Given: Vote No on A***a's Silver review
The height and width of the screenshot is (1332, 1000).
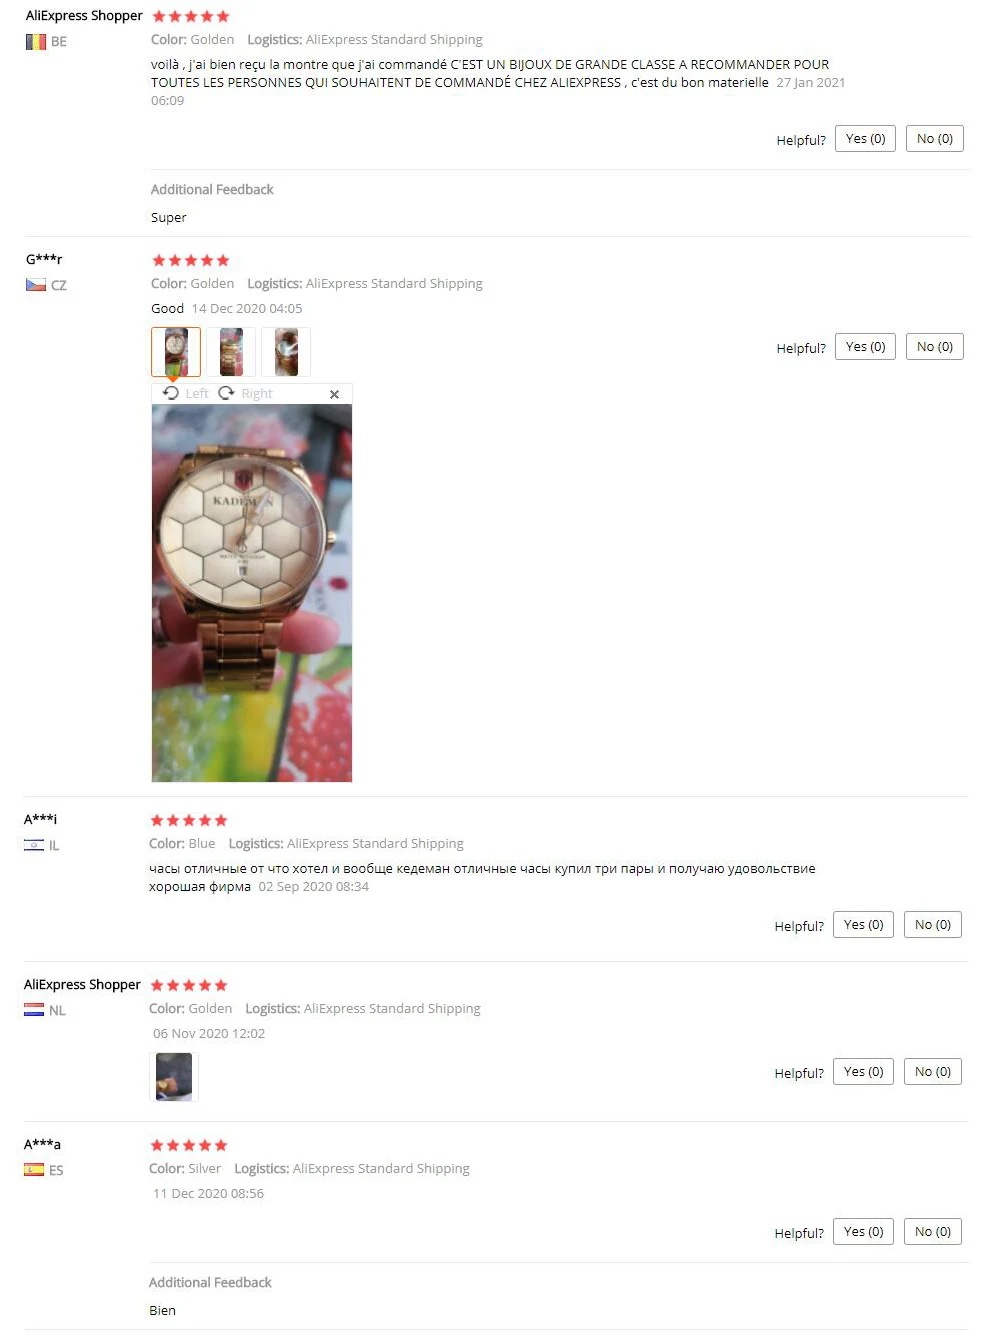Looking at the screenshot, I should tap(933, 1232).
